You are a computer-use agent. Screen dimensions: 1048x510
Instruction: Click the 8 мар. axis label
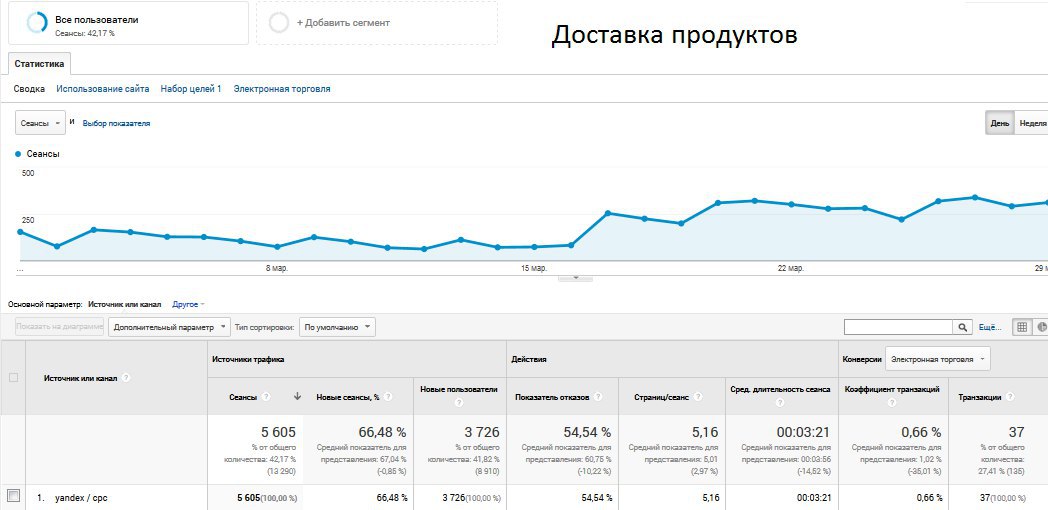[x=277, y=268]
